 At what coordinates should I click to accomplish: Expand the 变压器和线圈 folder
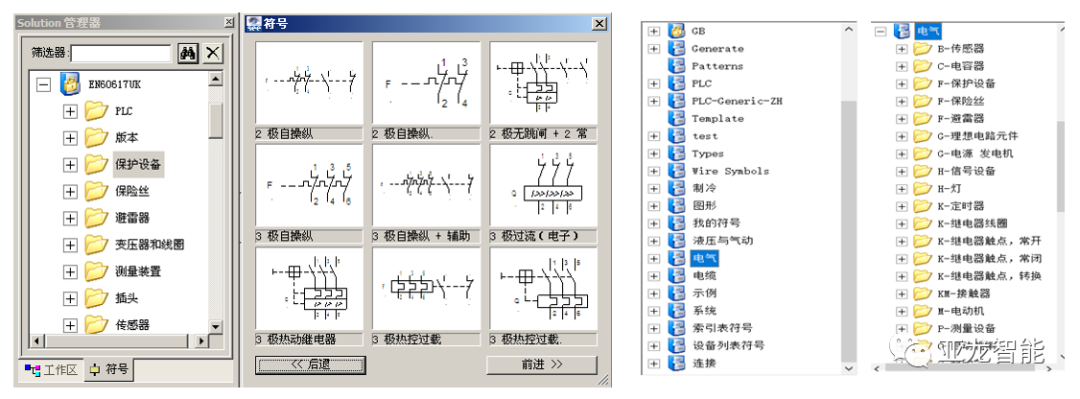pos(70,245)
